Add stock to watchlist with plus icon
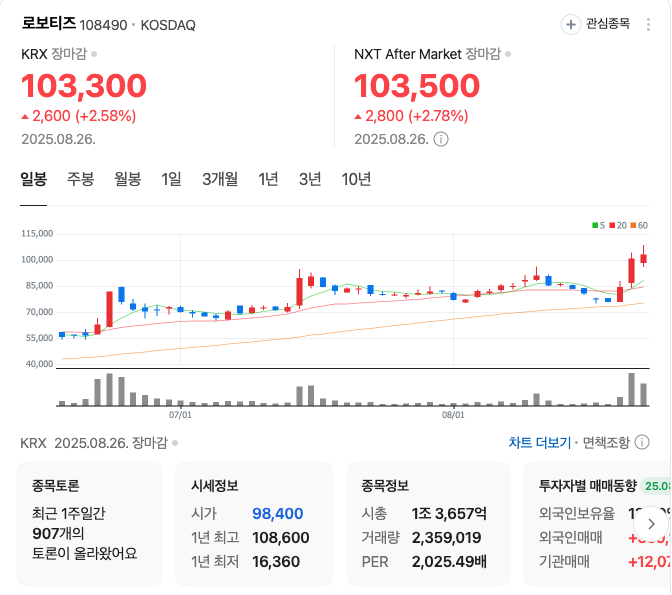This screenshot has height=595, width=672. [x=570, y=24]
